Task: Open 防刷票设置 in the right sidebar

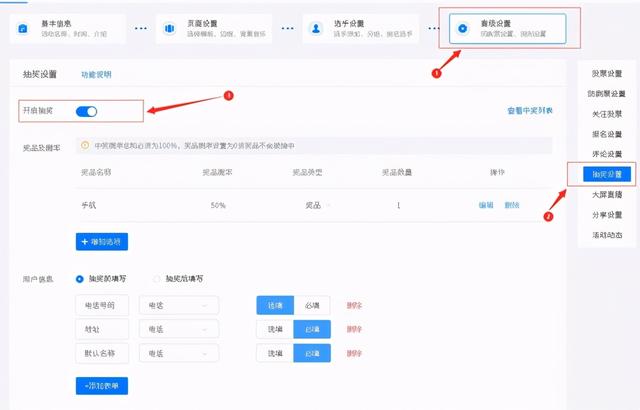Action: pos(607,93)
